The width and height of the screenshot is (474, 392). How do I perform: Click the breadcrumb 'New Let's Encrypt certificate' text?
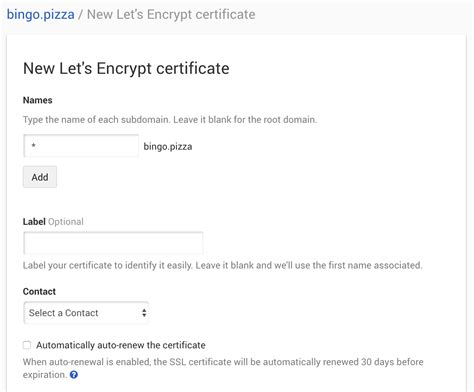pos(171,14)
